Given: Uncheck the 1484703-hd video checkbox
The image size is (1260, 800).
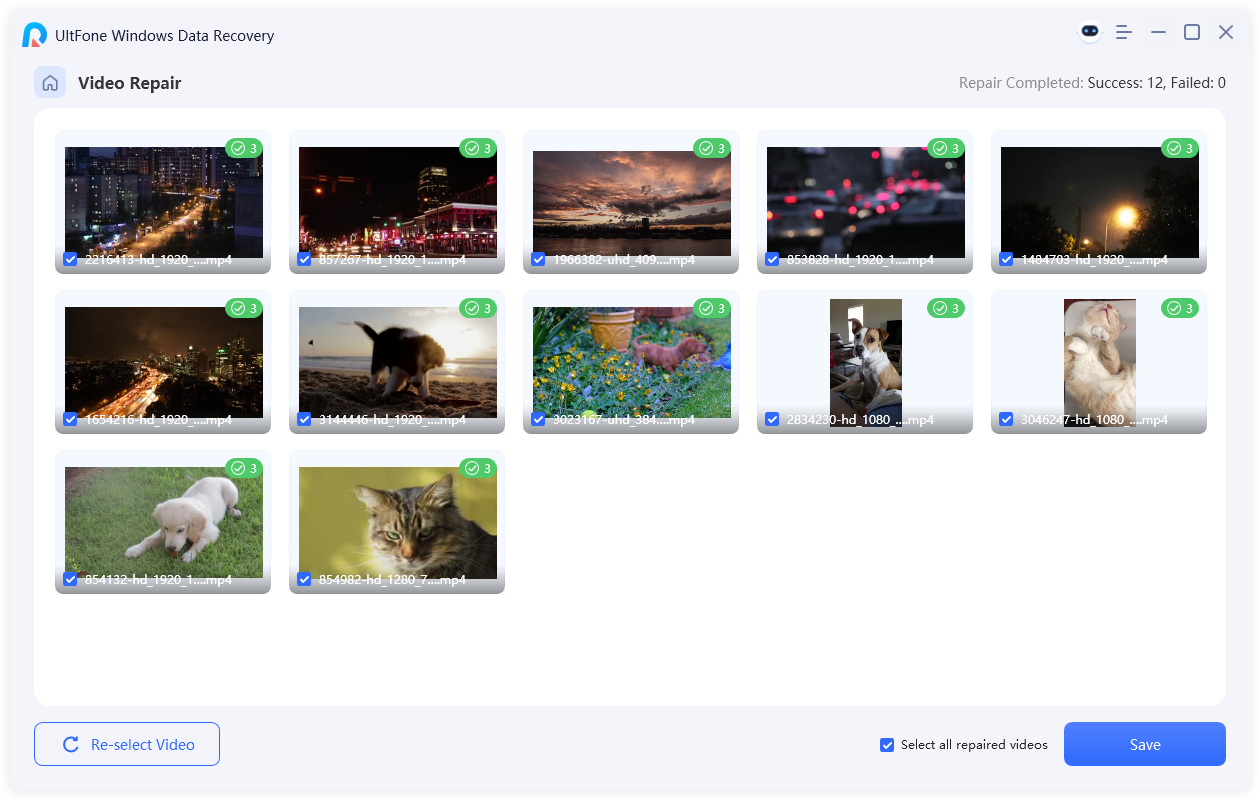Looking at the screenshot, I should (1006, 258).
